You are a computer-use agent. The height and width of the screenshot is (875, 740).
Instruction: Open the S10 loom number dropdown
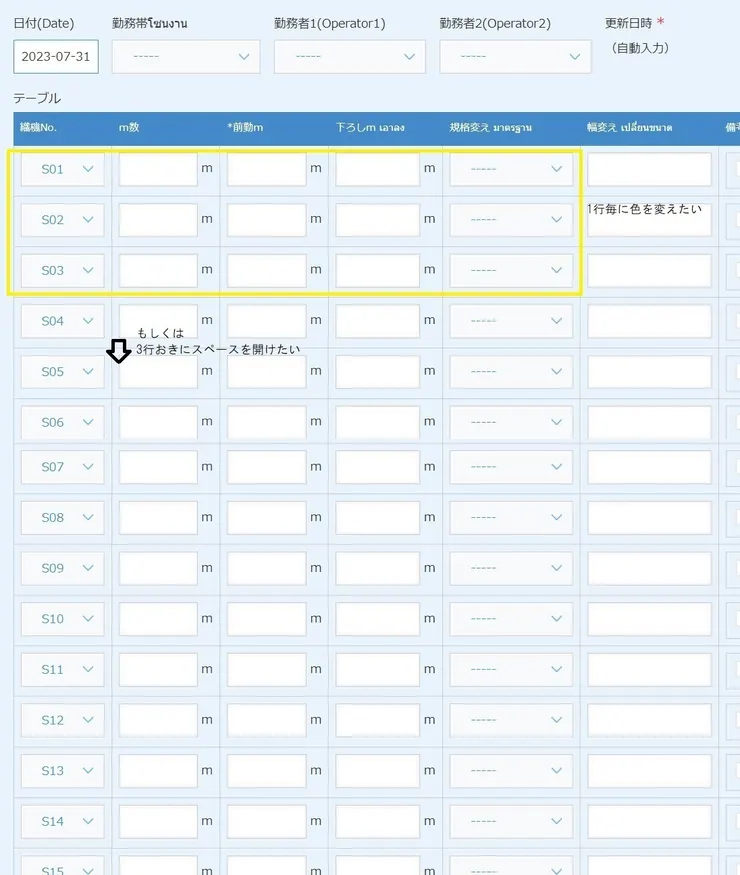(62, 619)
